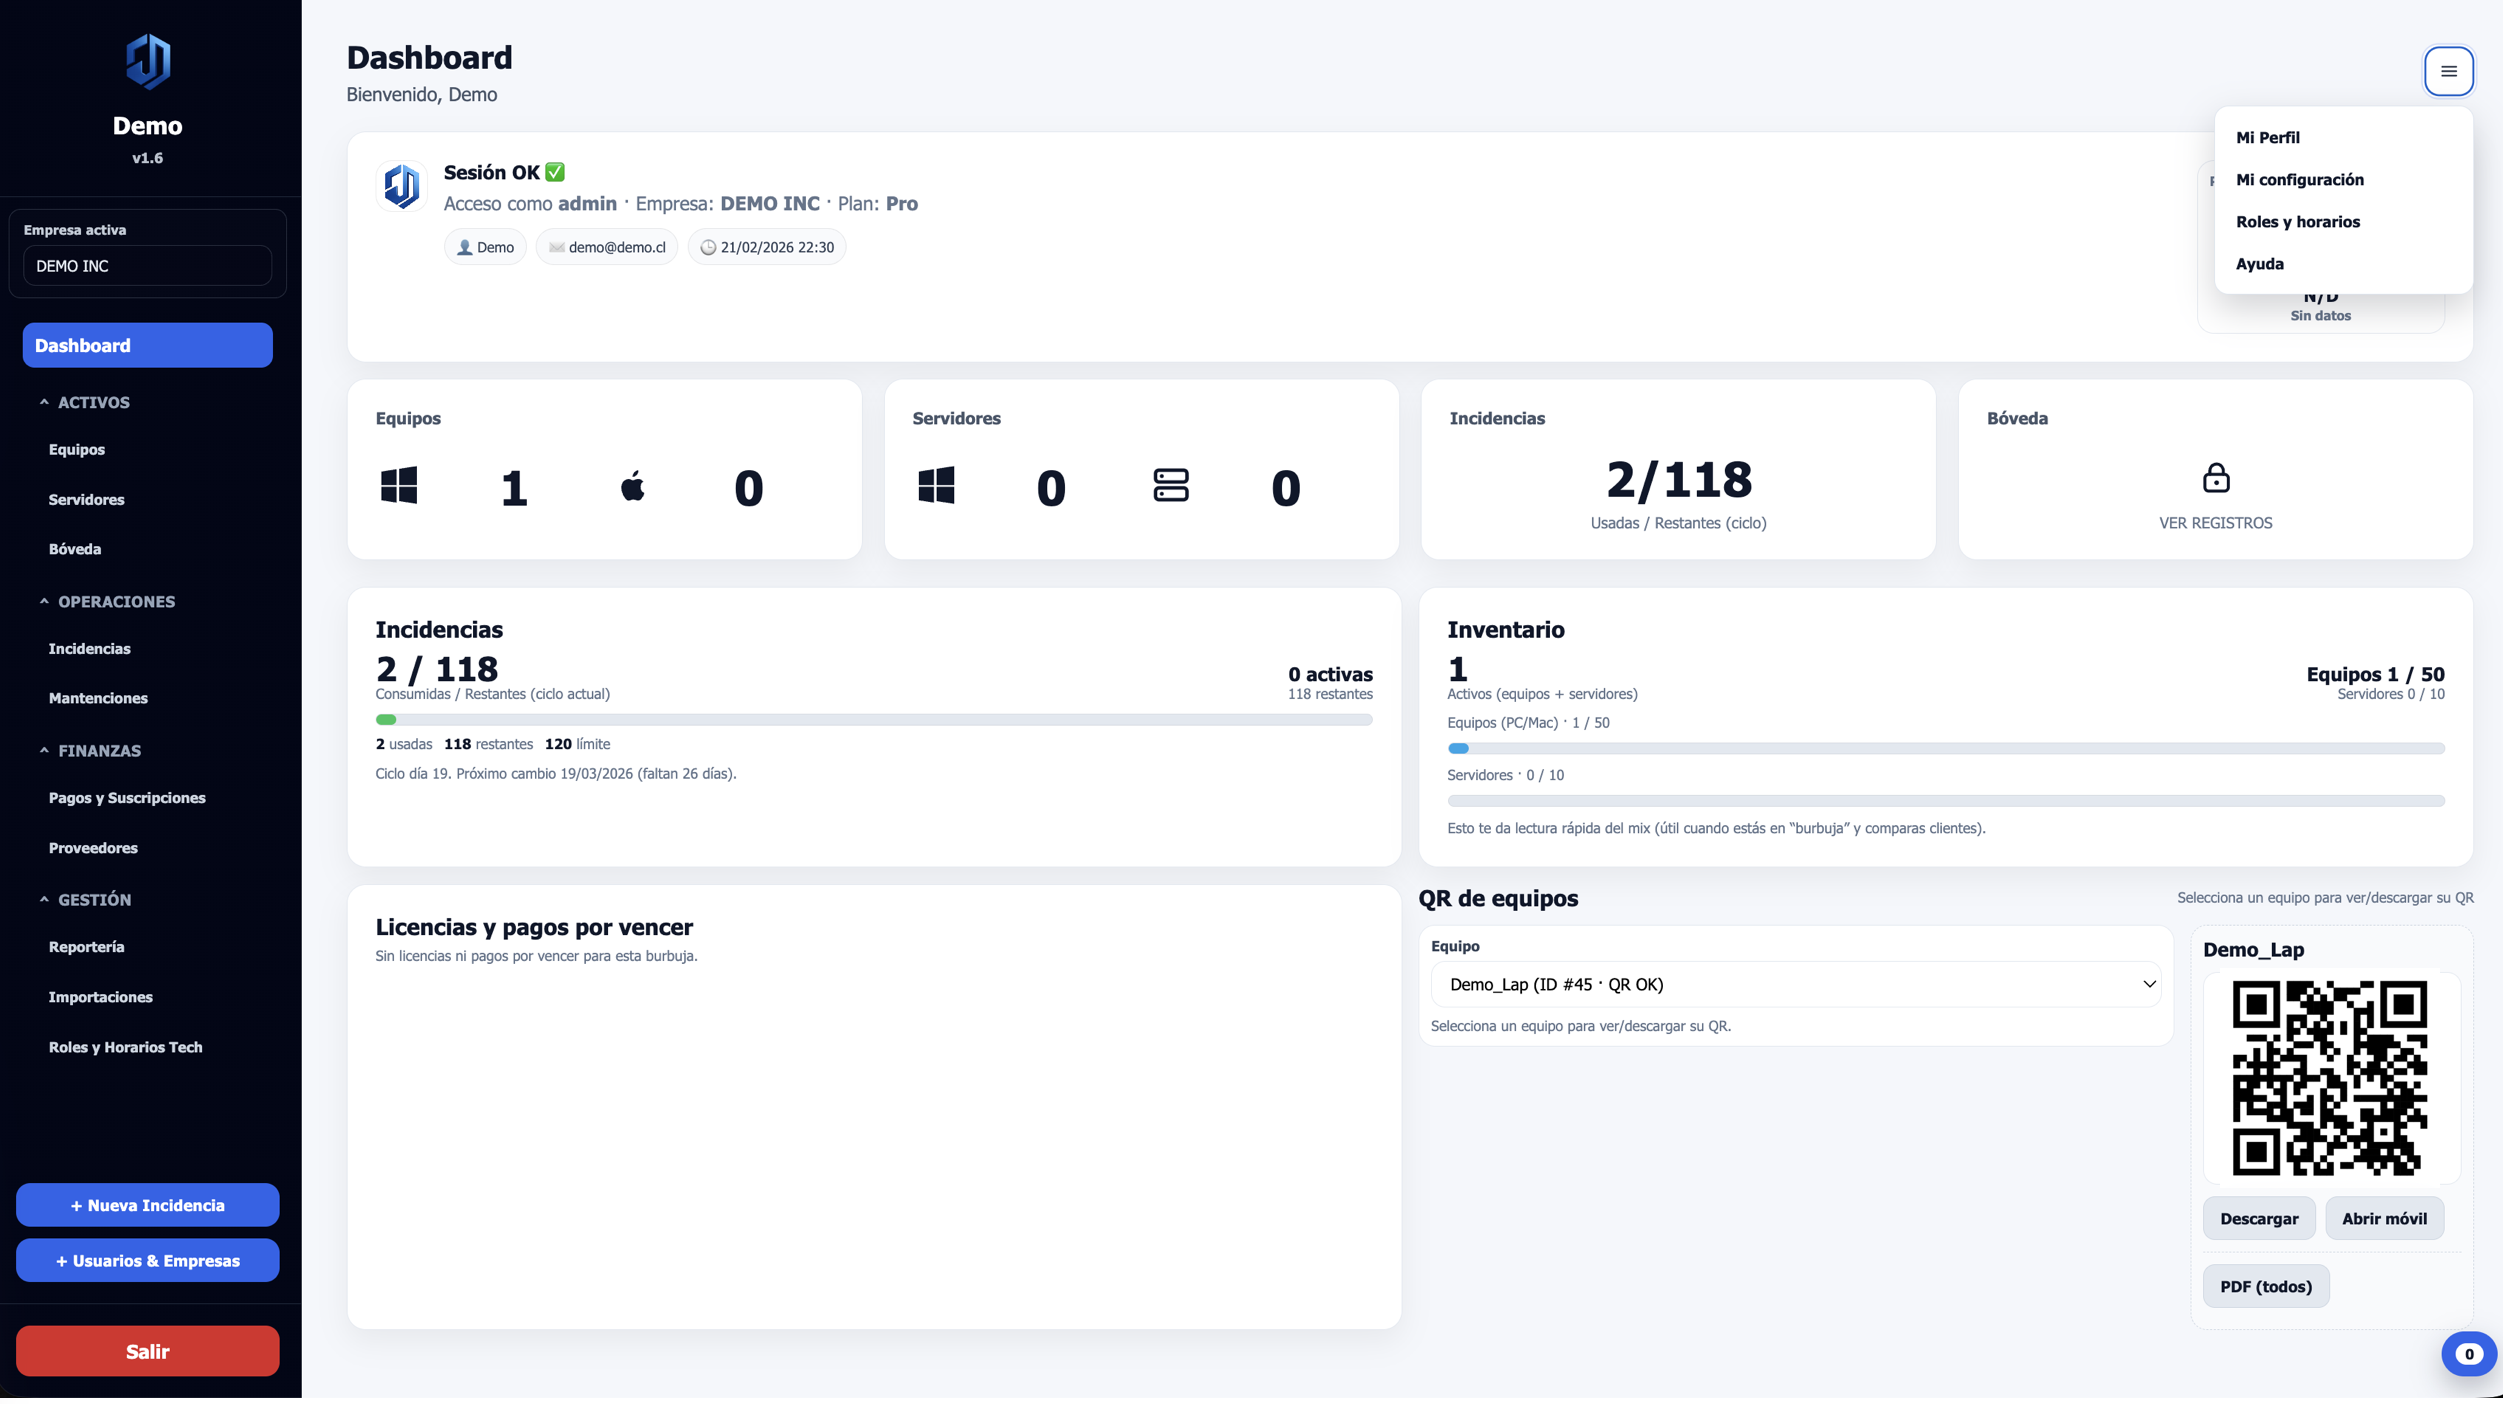
Task: Open the hamburger menu at top right
Action: (2447, 70)
